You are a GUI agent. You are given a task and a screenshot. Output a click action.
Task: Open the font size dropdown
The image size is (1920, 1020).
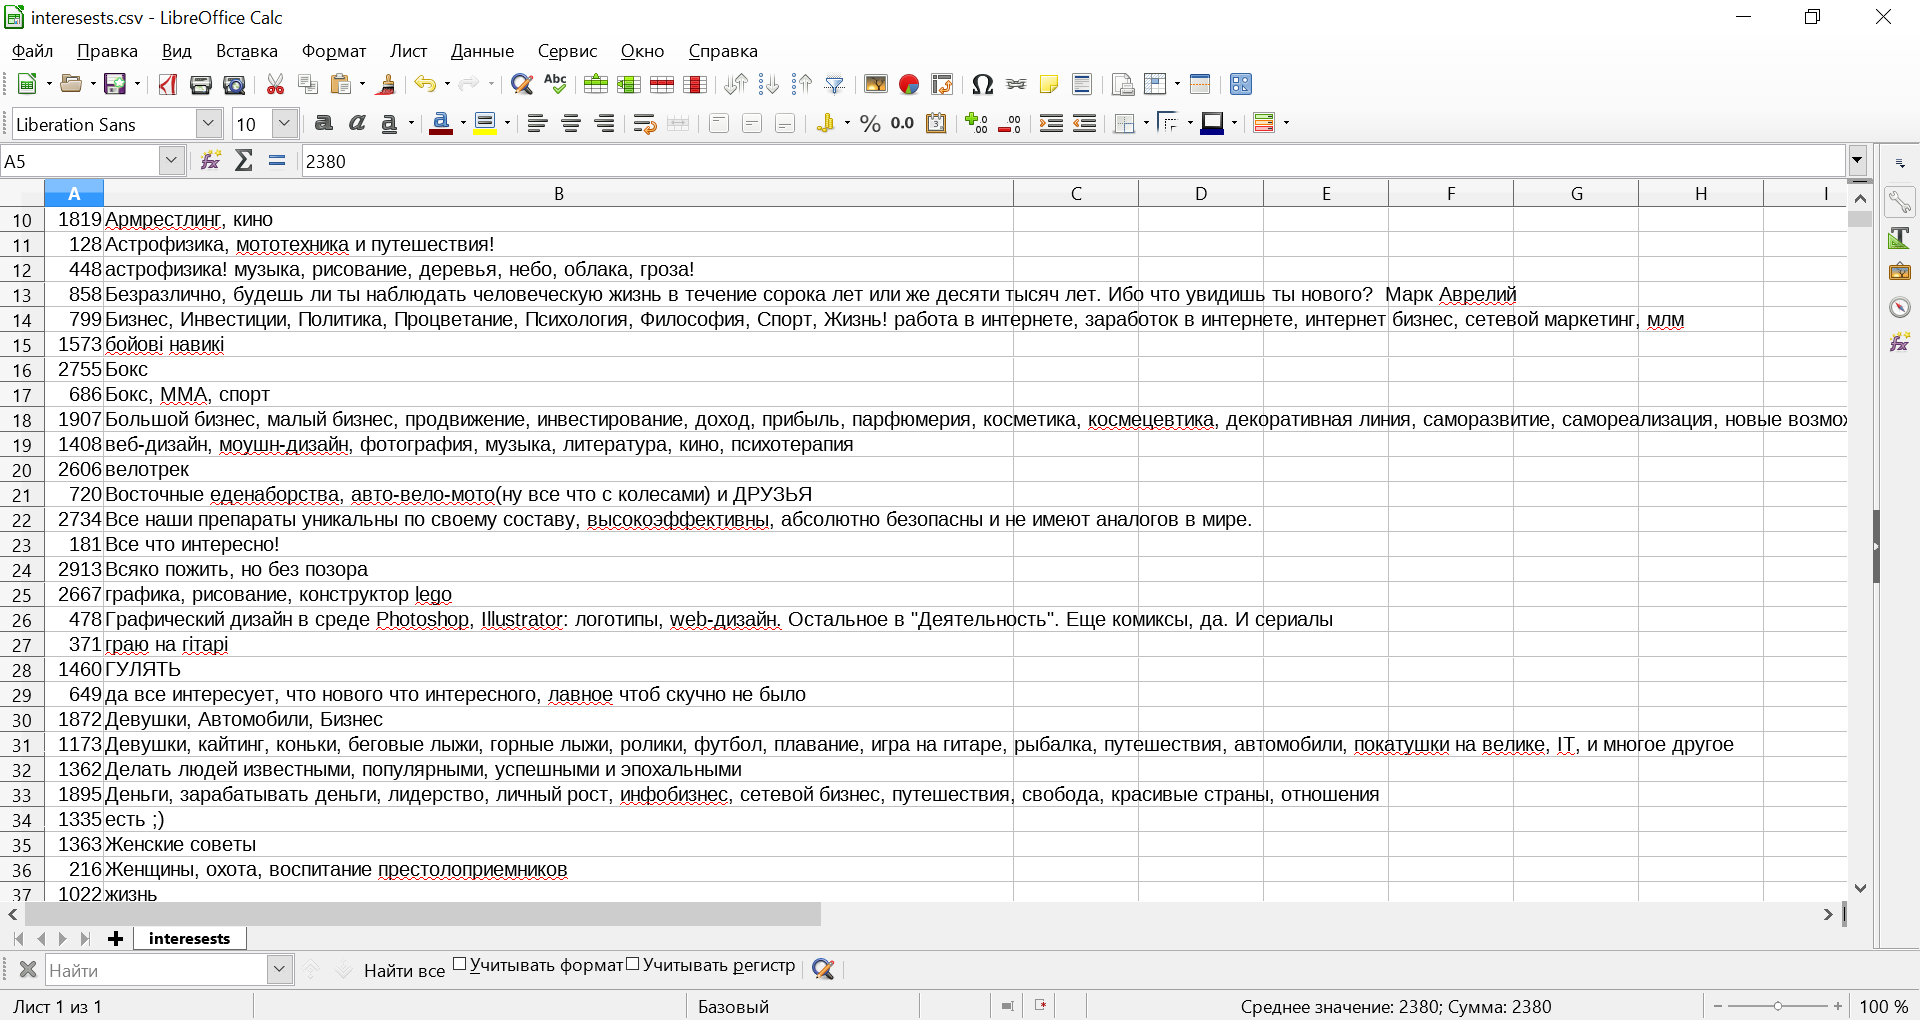tap(285, 123)
